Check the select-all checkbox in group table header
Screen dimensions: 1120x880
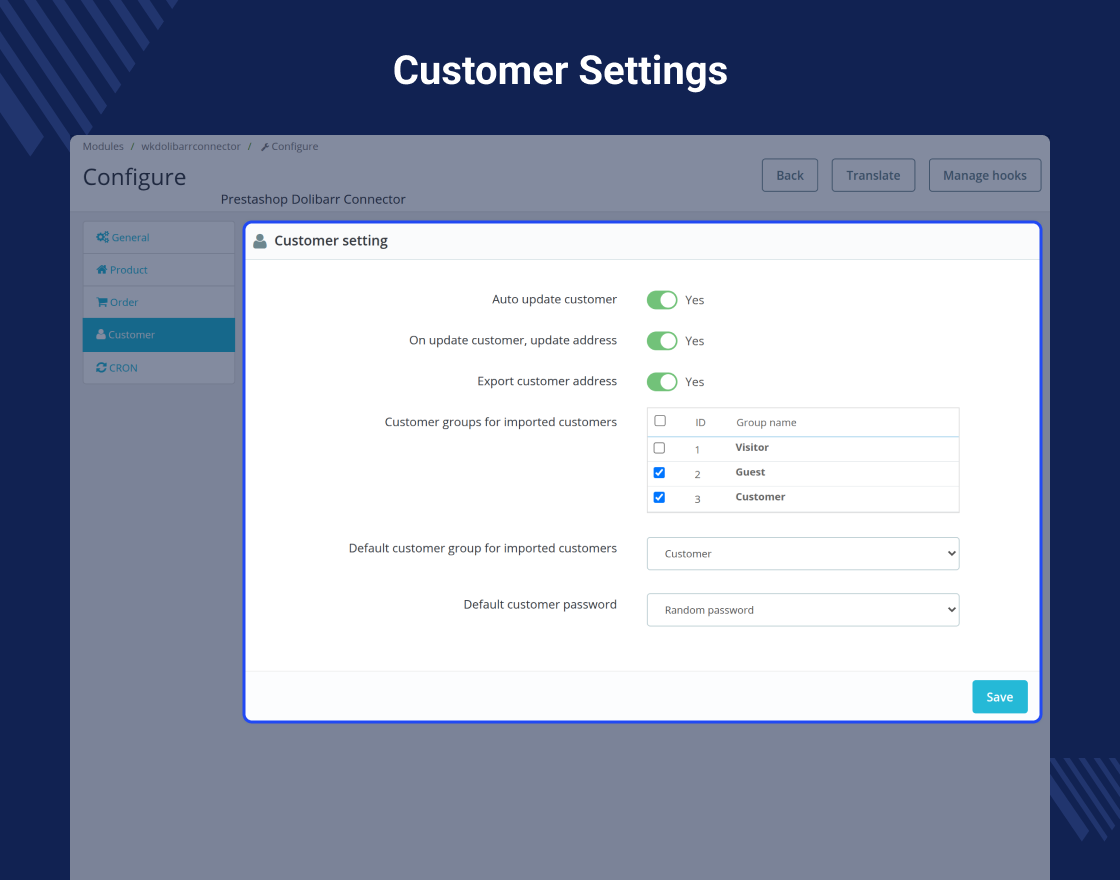click(x=660, y=421)
